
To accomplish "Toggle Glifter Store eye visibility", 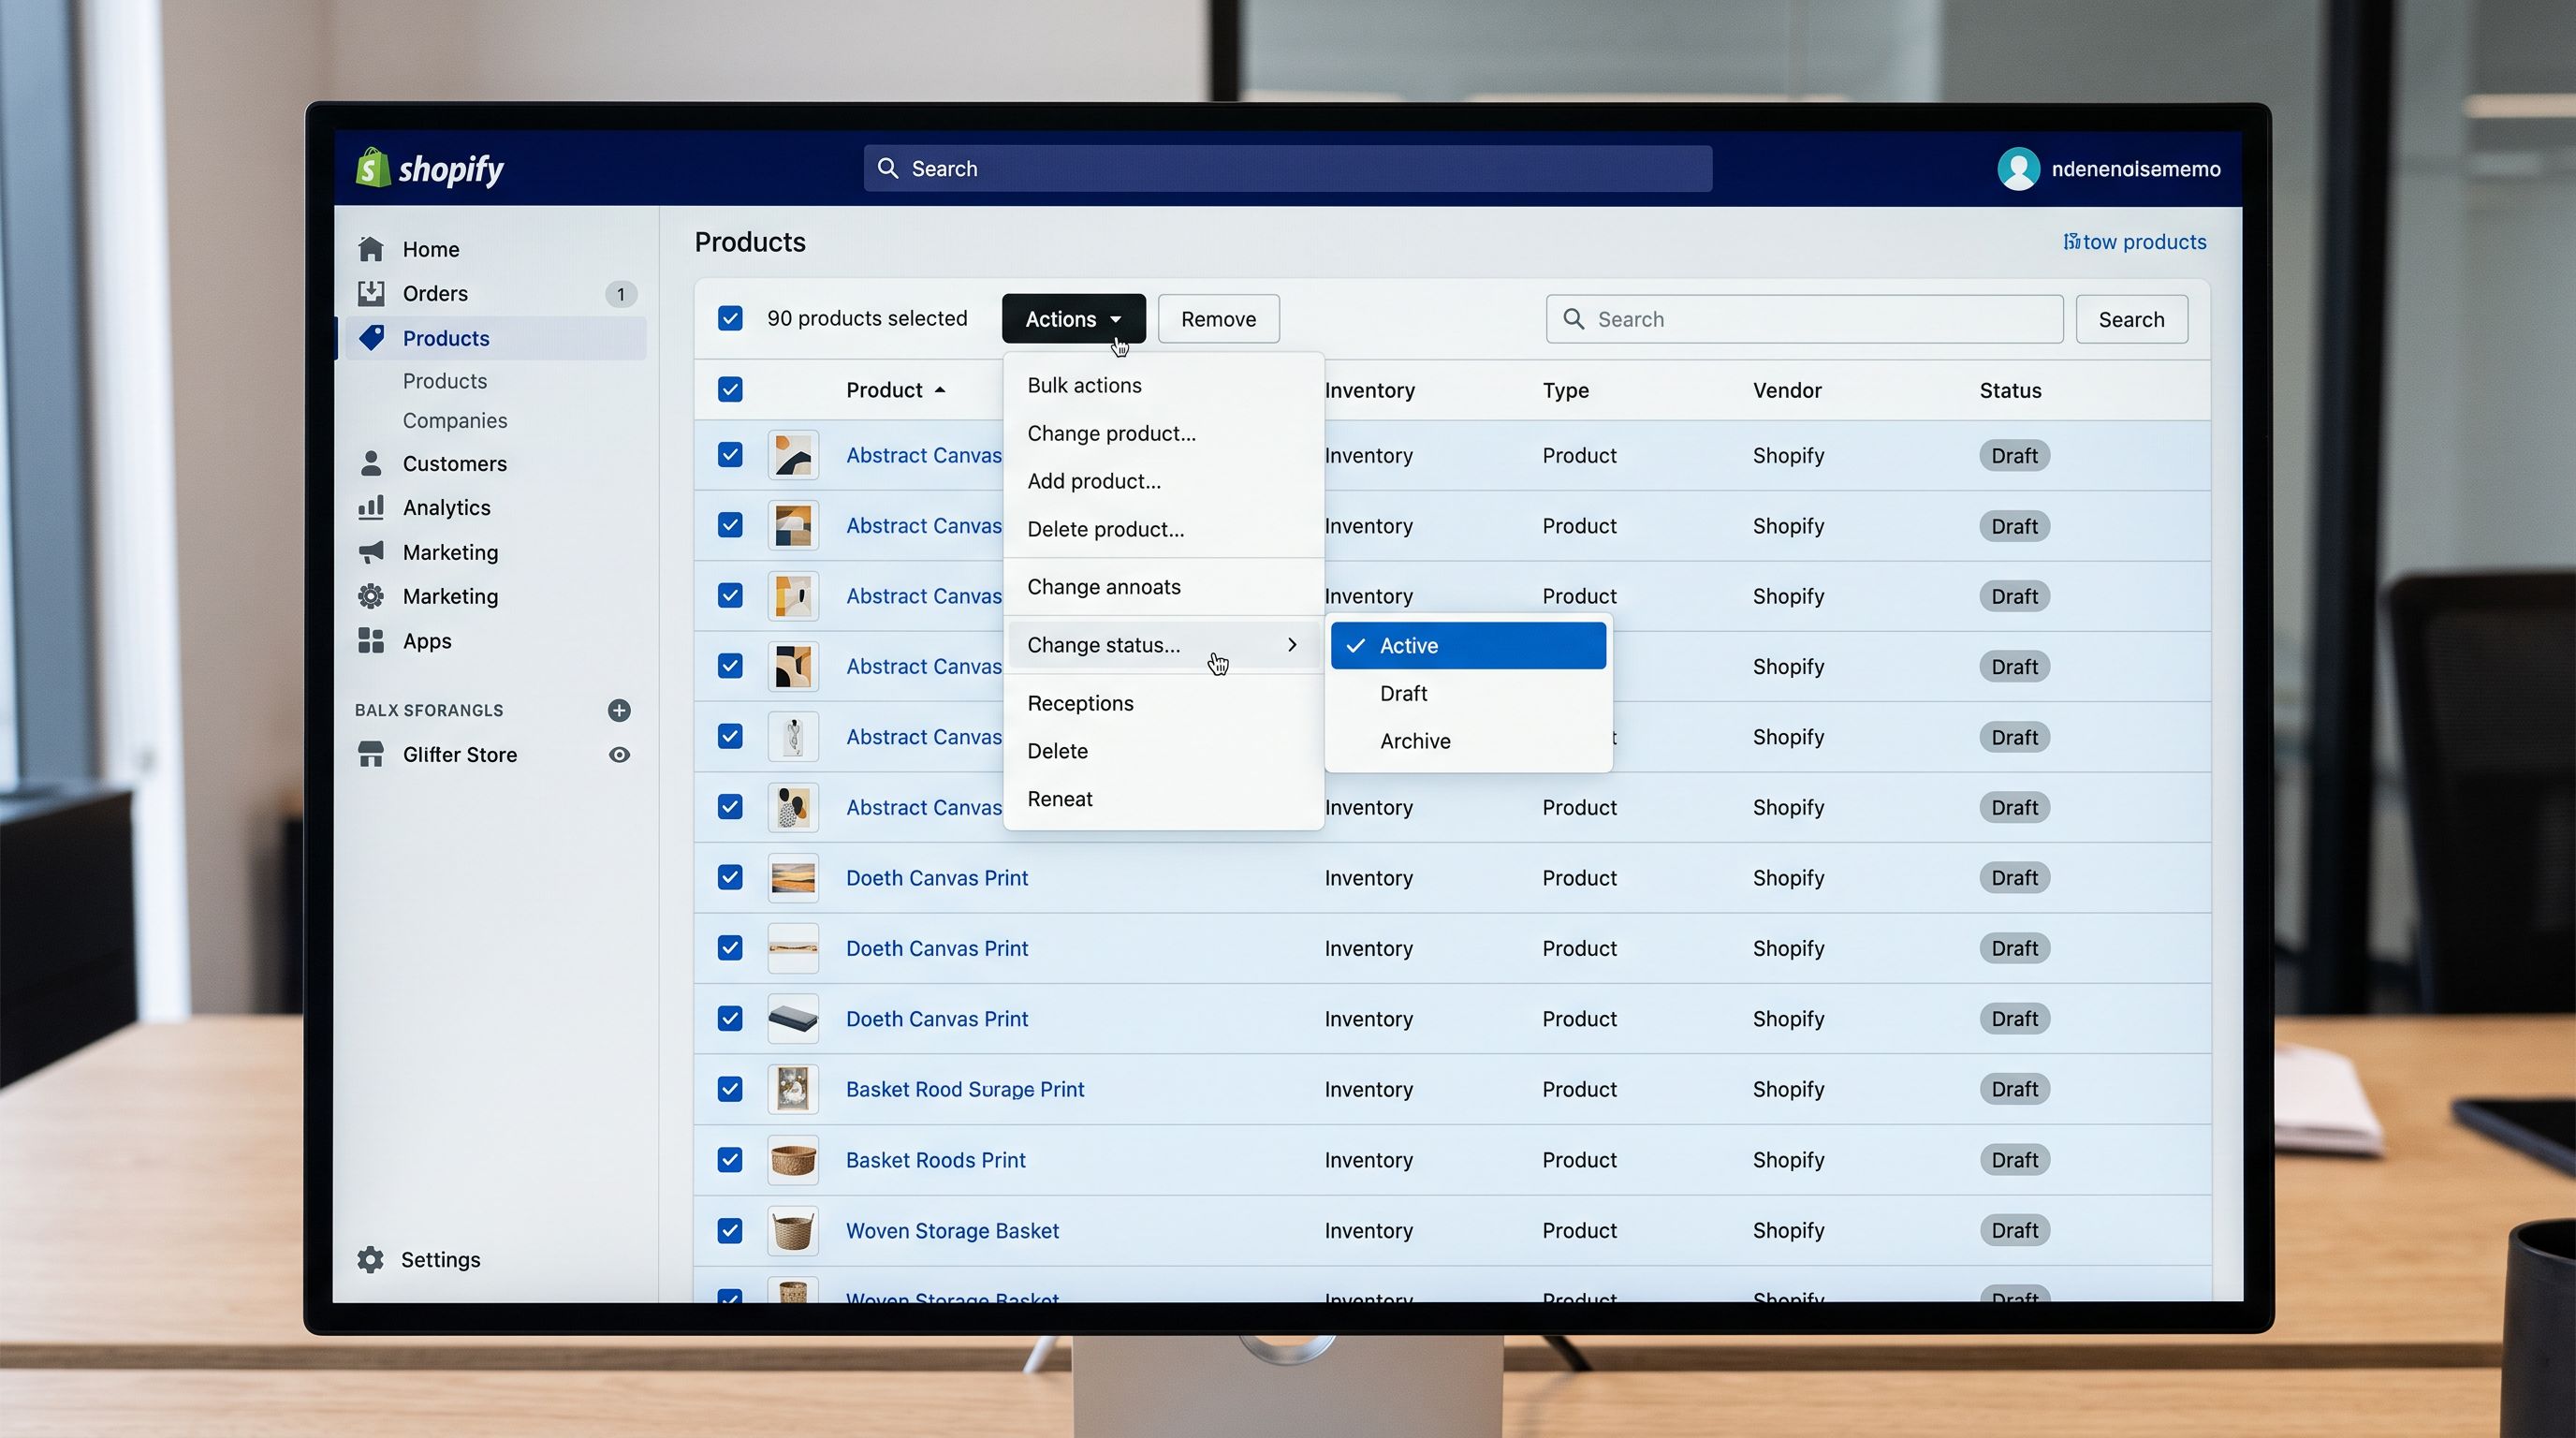I will 619,755.
